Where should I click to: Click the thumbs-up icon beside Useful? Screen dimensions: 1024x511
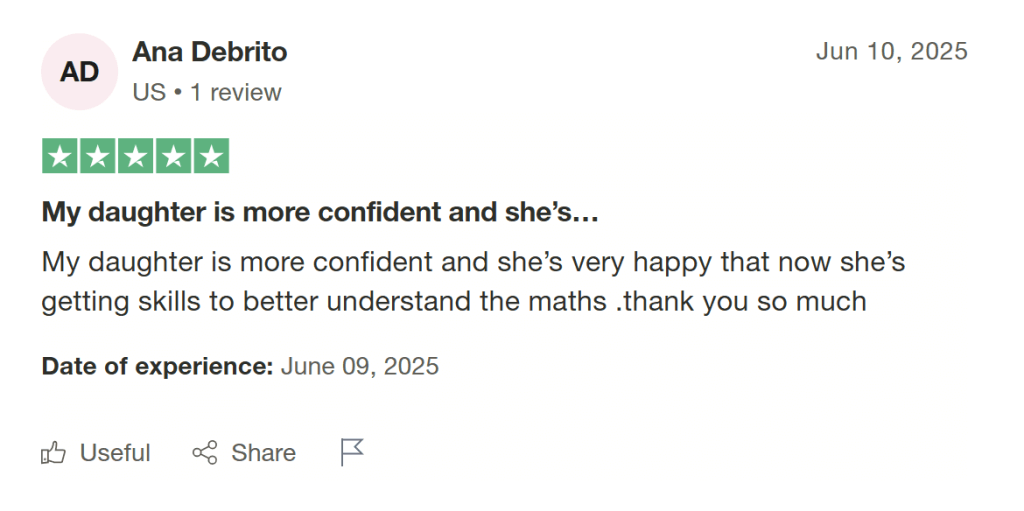coord(53,453)
